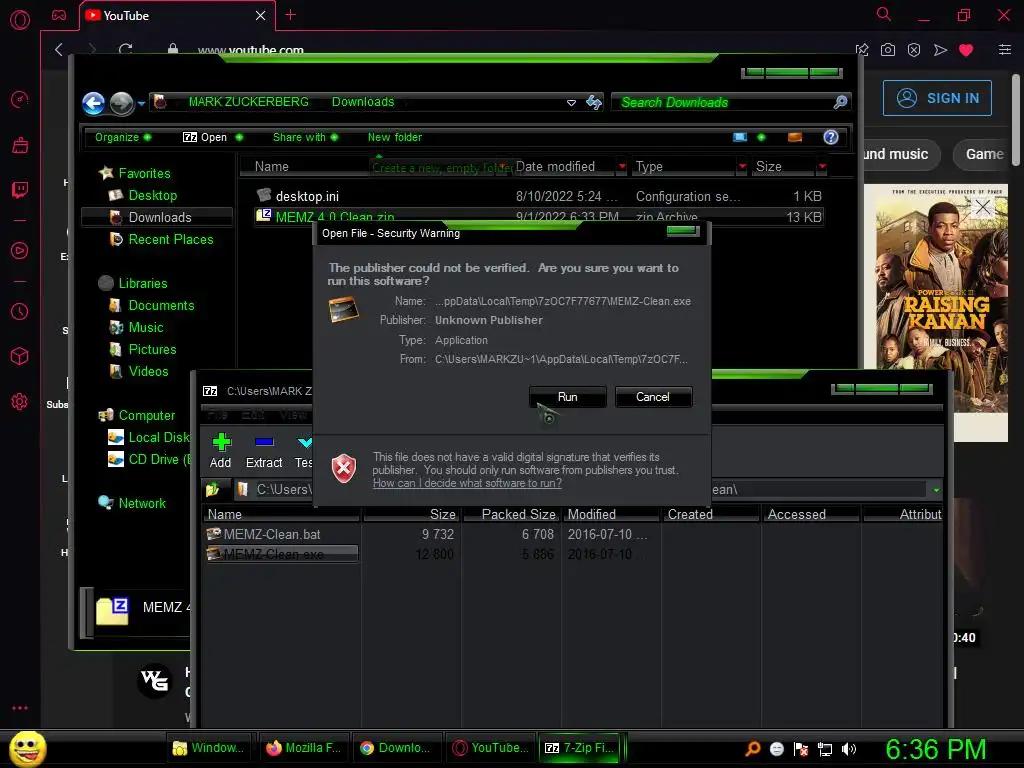Expand the address bar dropdown in Explorer
Image resolution: width=1024 pixels, height=768 pixels.
coord(571,103)
